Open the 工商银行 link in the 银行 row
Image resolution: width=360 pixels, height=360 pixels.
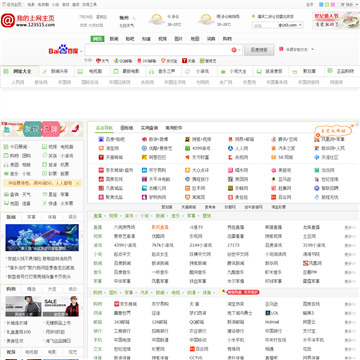pyautogui.click(x=123, y=331)
